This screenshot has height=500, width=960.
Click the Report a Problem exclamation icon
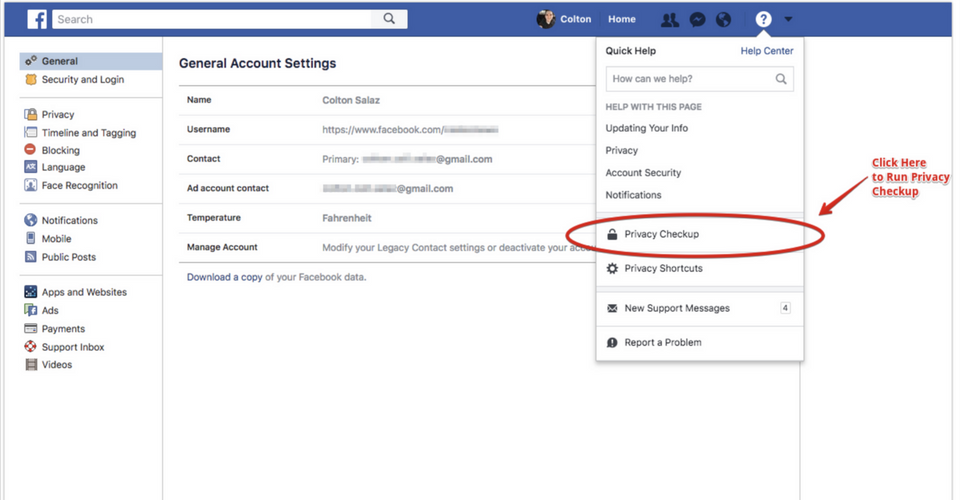(612, 342)
